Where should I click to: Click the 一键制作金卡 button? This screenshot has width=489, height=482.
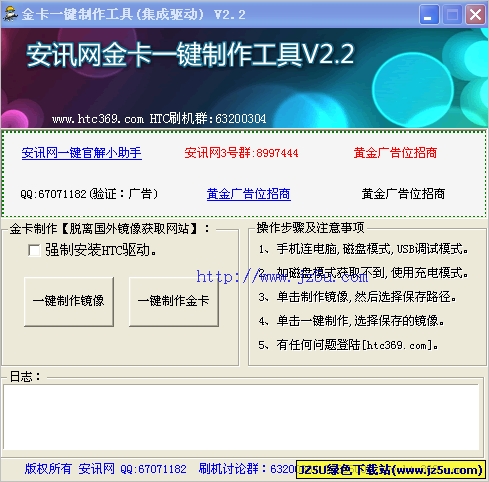pyautogui.click(x=173, y=301)
